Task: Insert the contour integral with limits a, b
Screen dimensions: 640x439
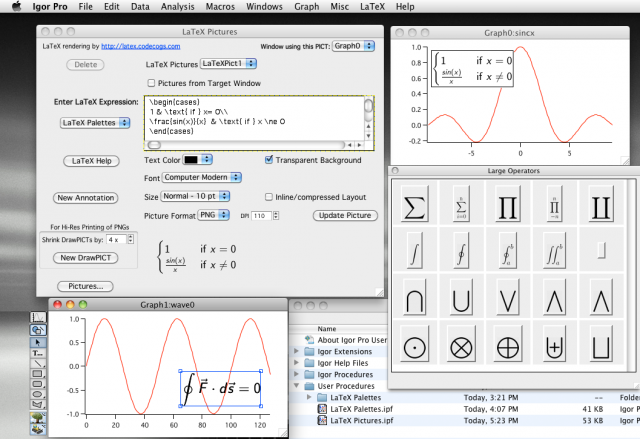Action: click(508, 250)
